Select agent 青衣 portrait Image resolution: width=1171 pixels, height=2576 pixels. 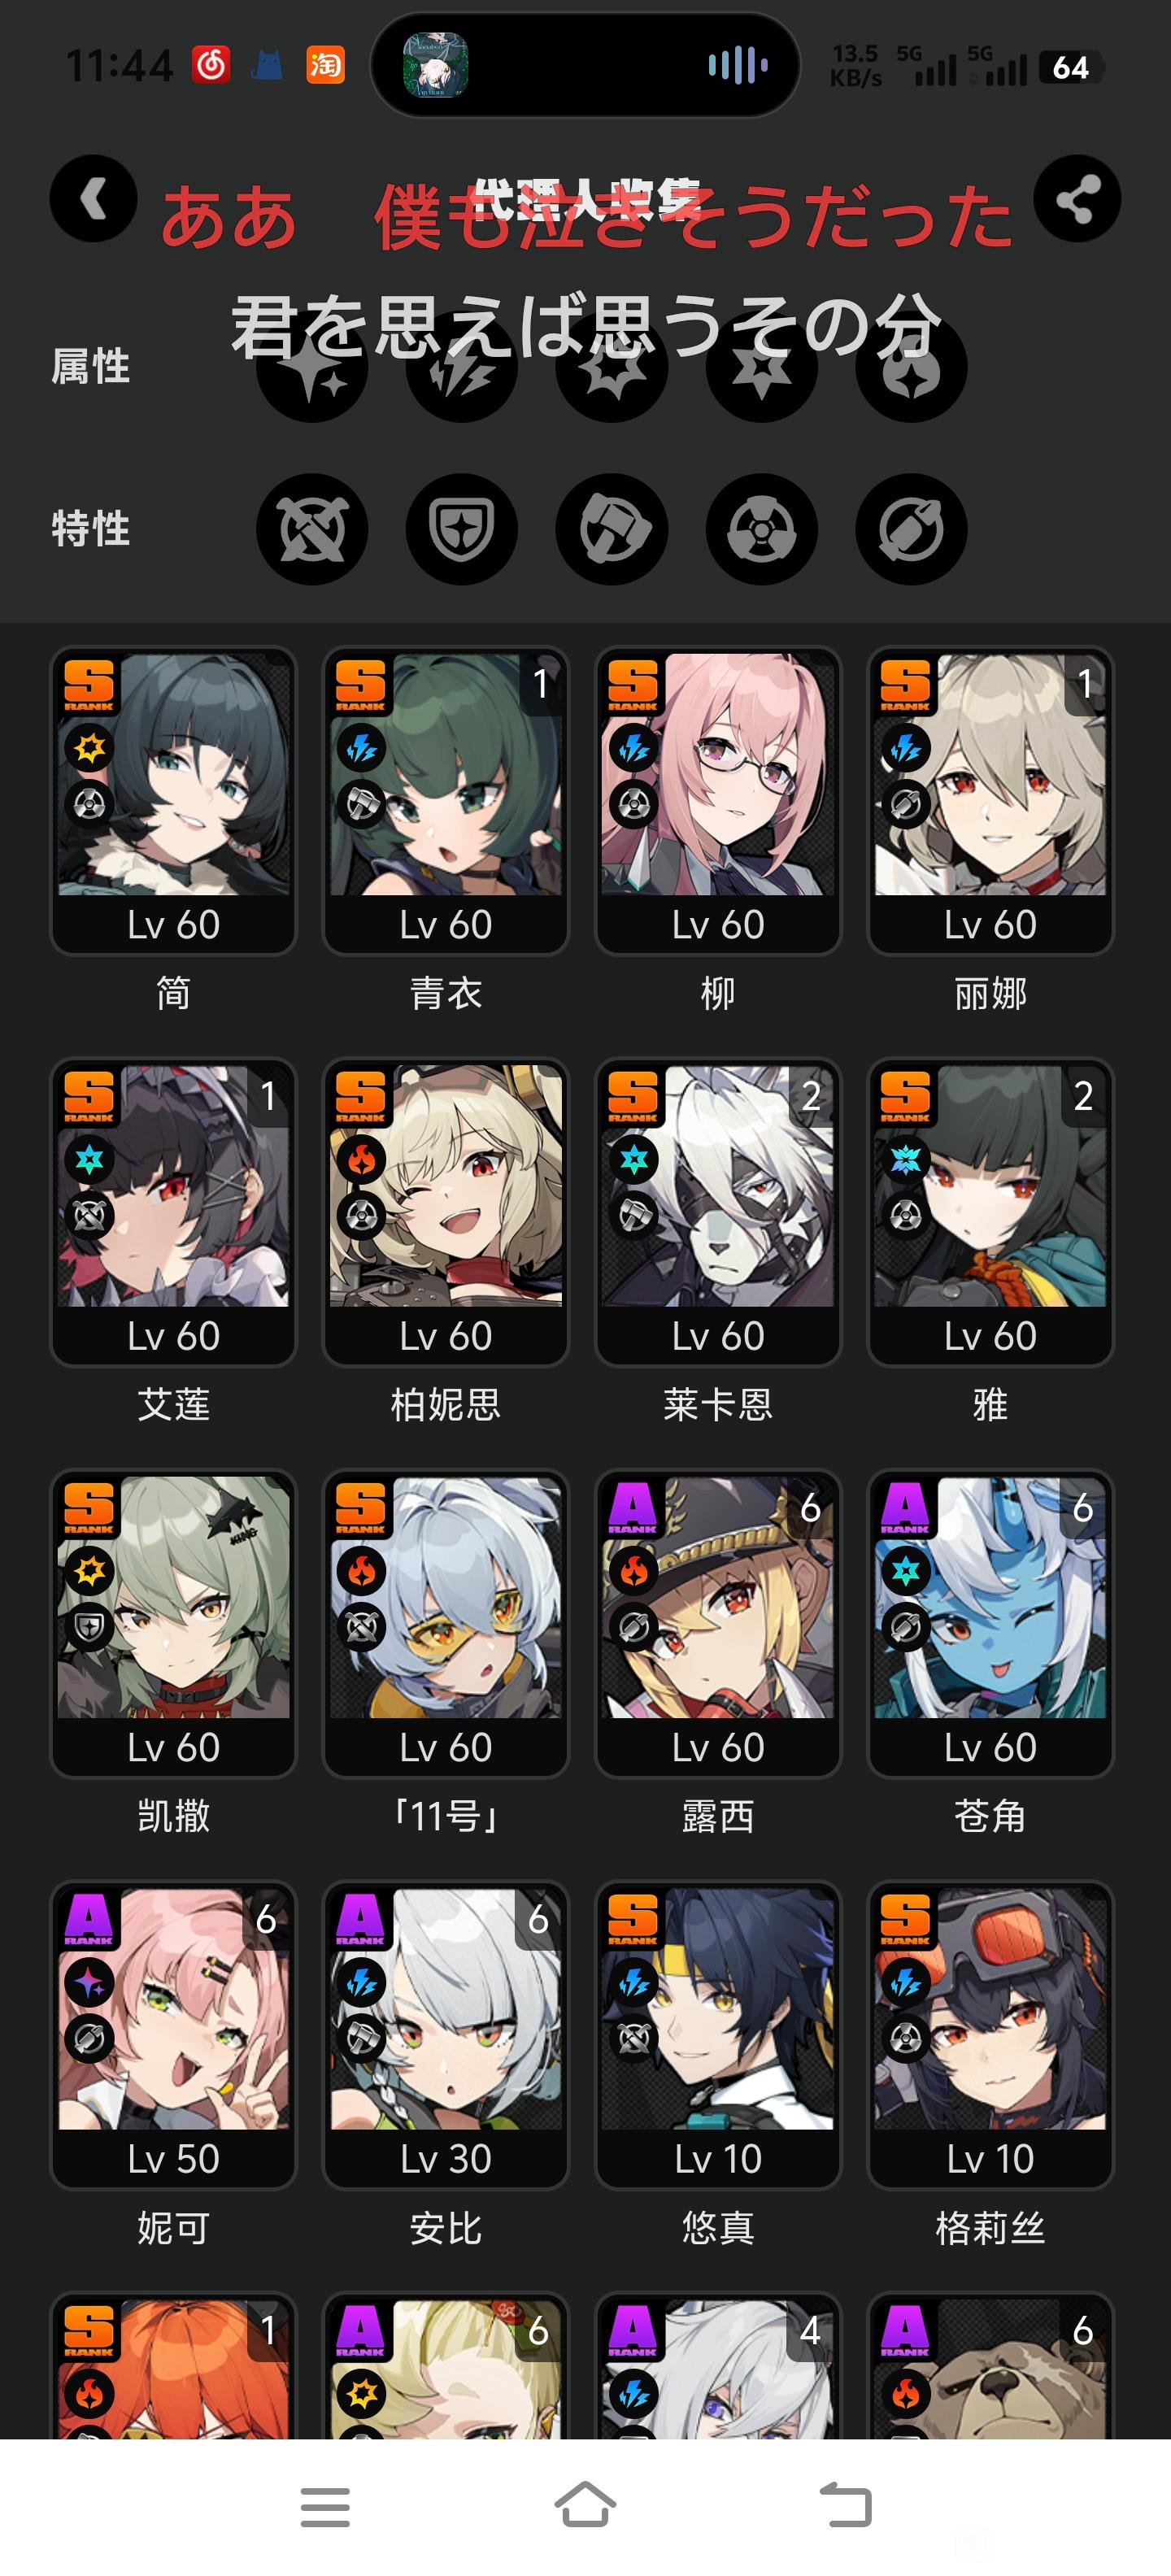pos(446,801)
